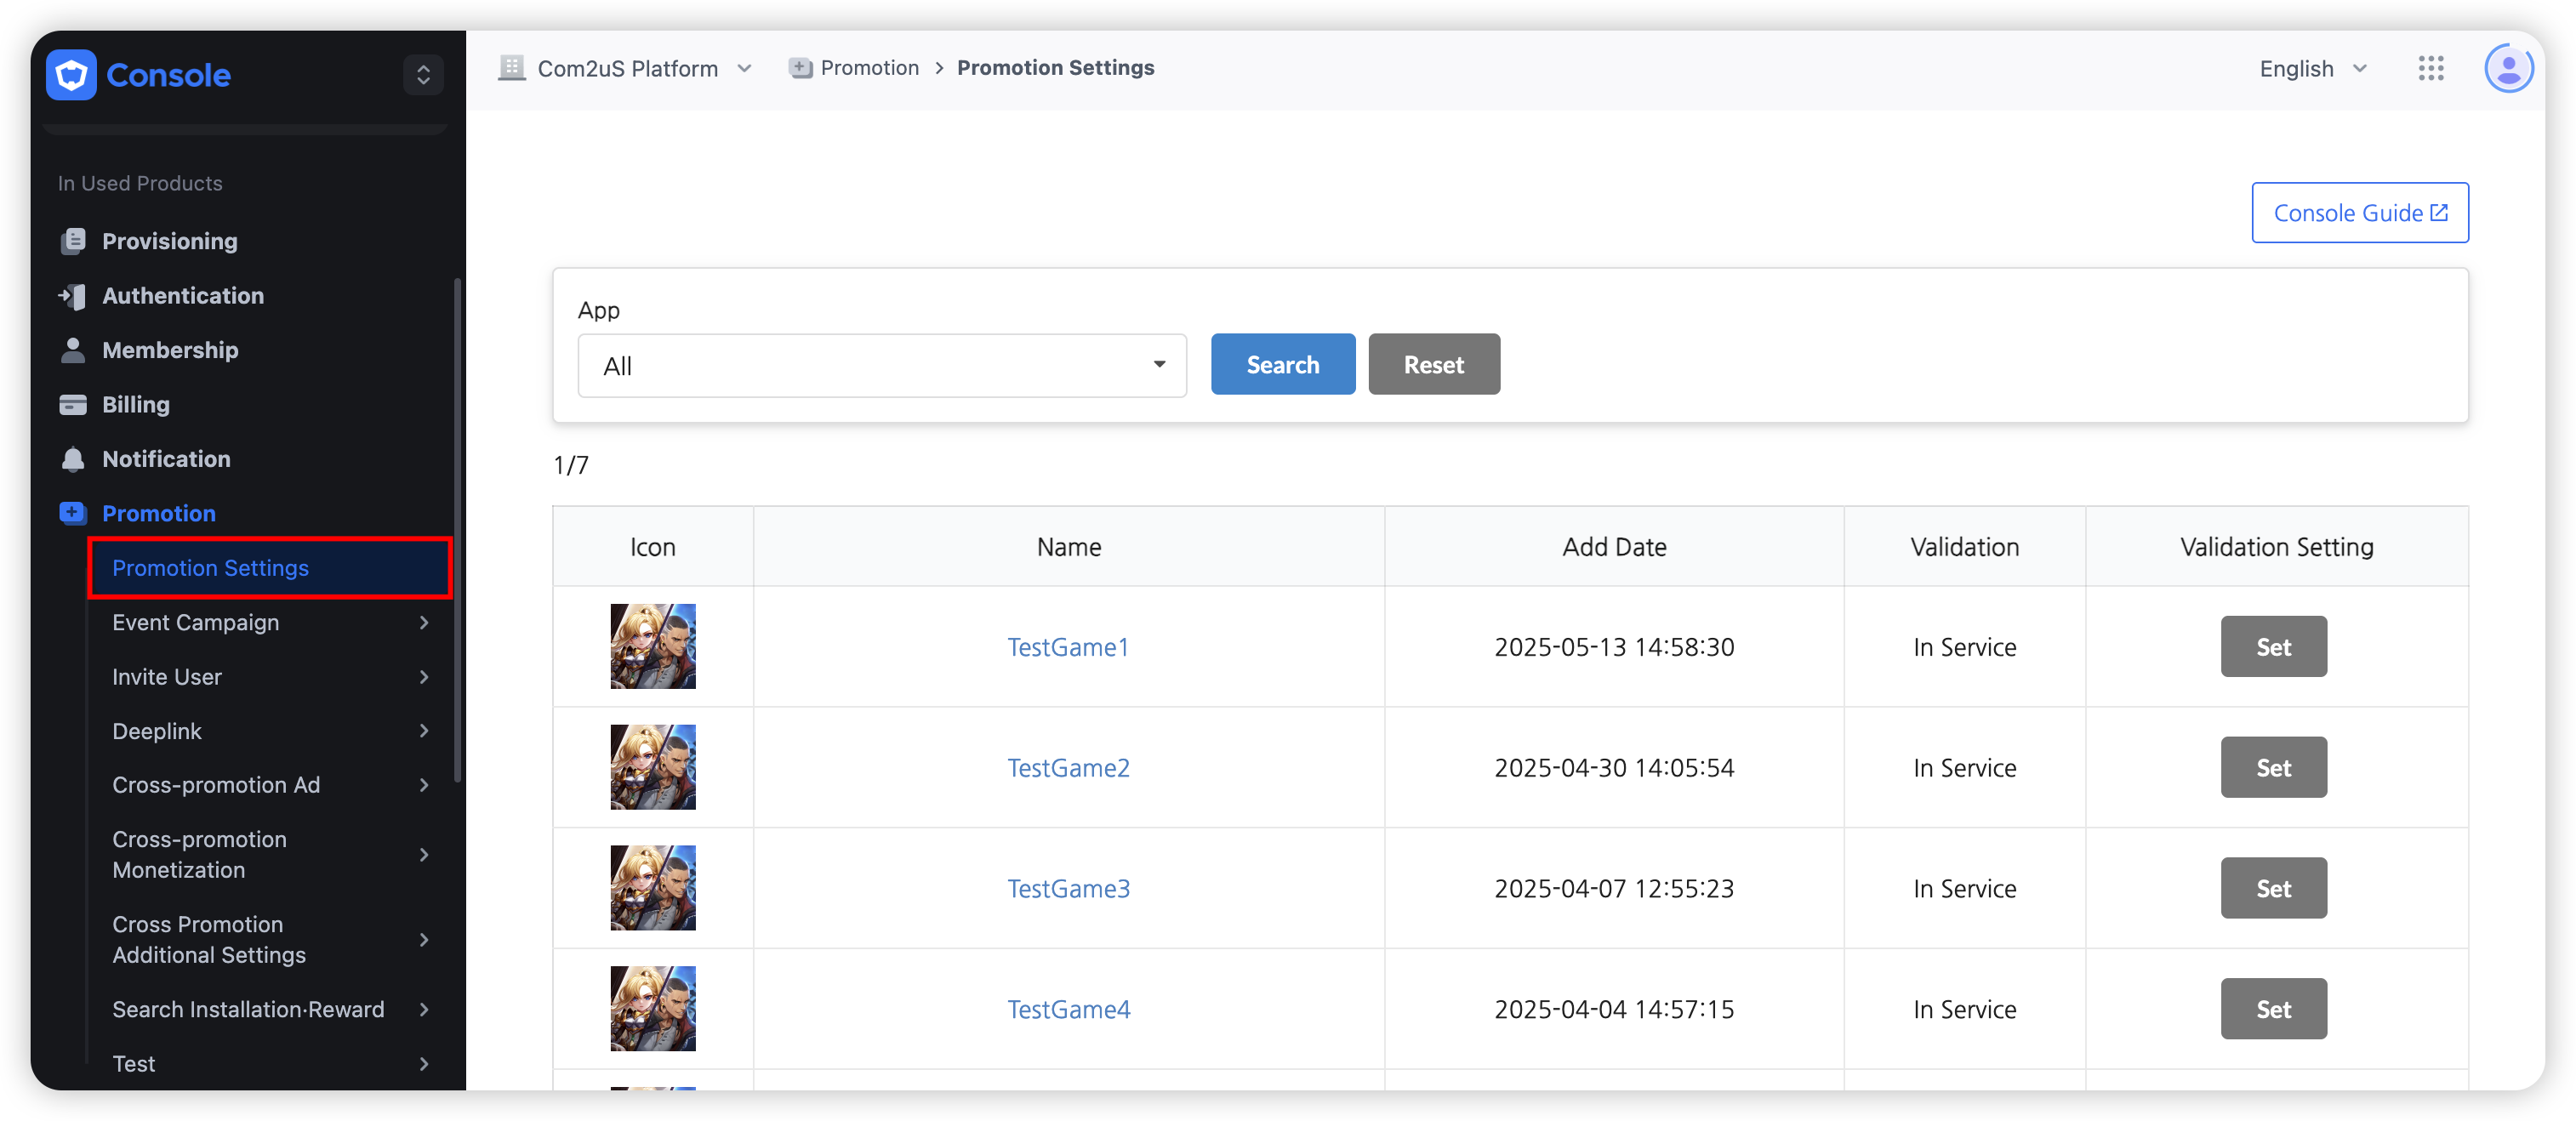This screenshot has height=1121, width=2576.
Task: Open Notification in the sidebar
Action: click(166, 459)
